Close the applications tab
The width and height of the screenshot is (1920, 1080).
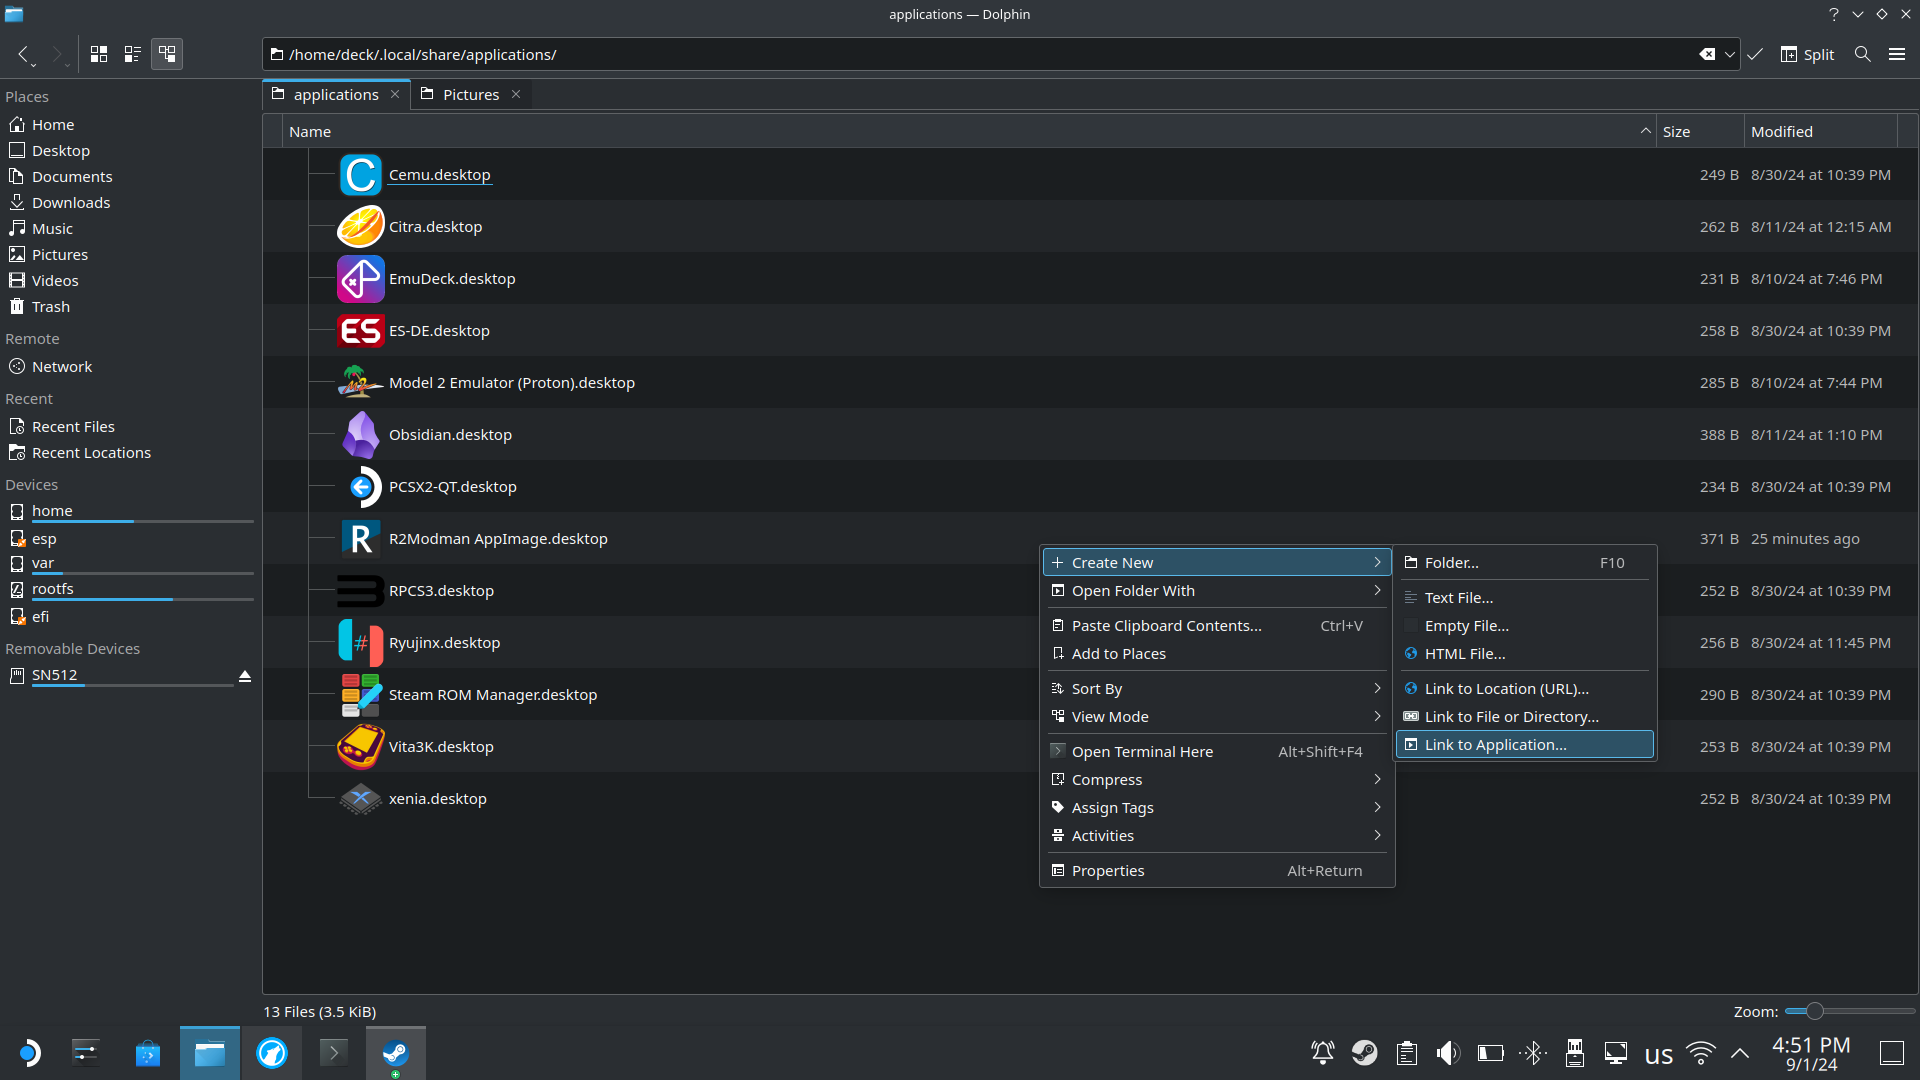(x=395, y=94)
